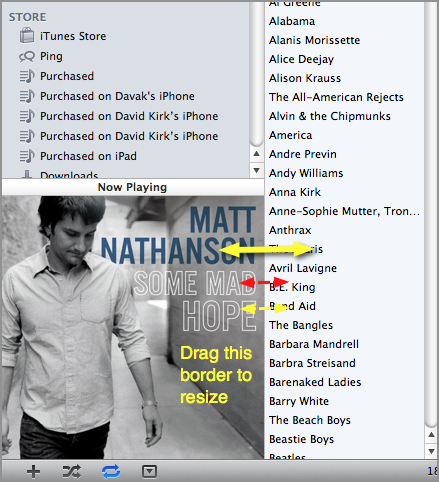
Task: Click the Purchased playlist icon
Action: [x=27, y=76]
